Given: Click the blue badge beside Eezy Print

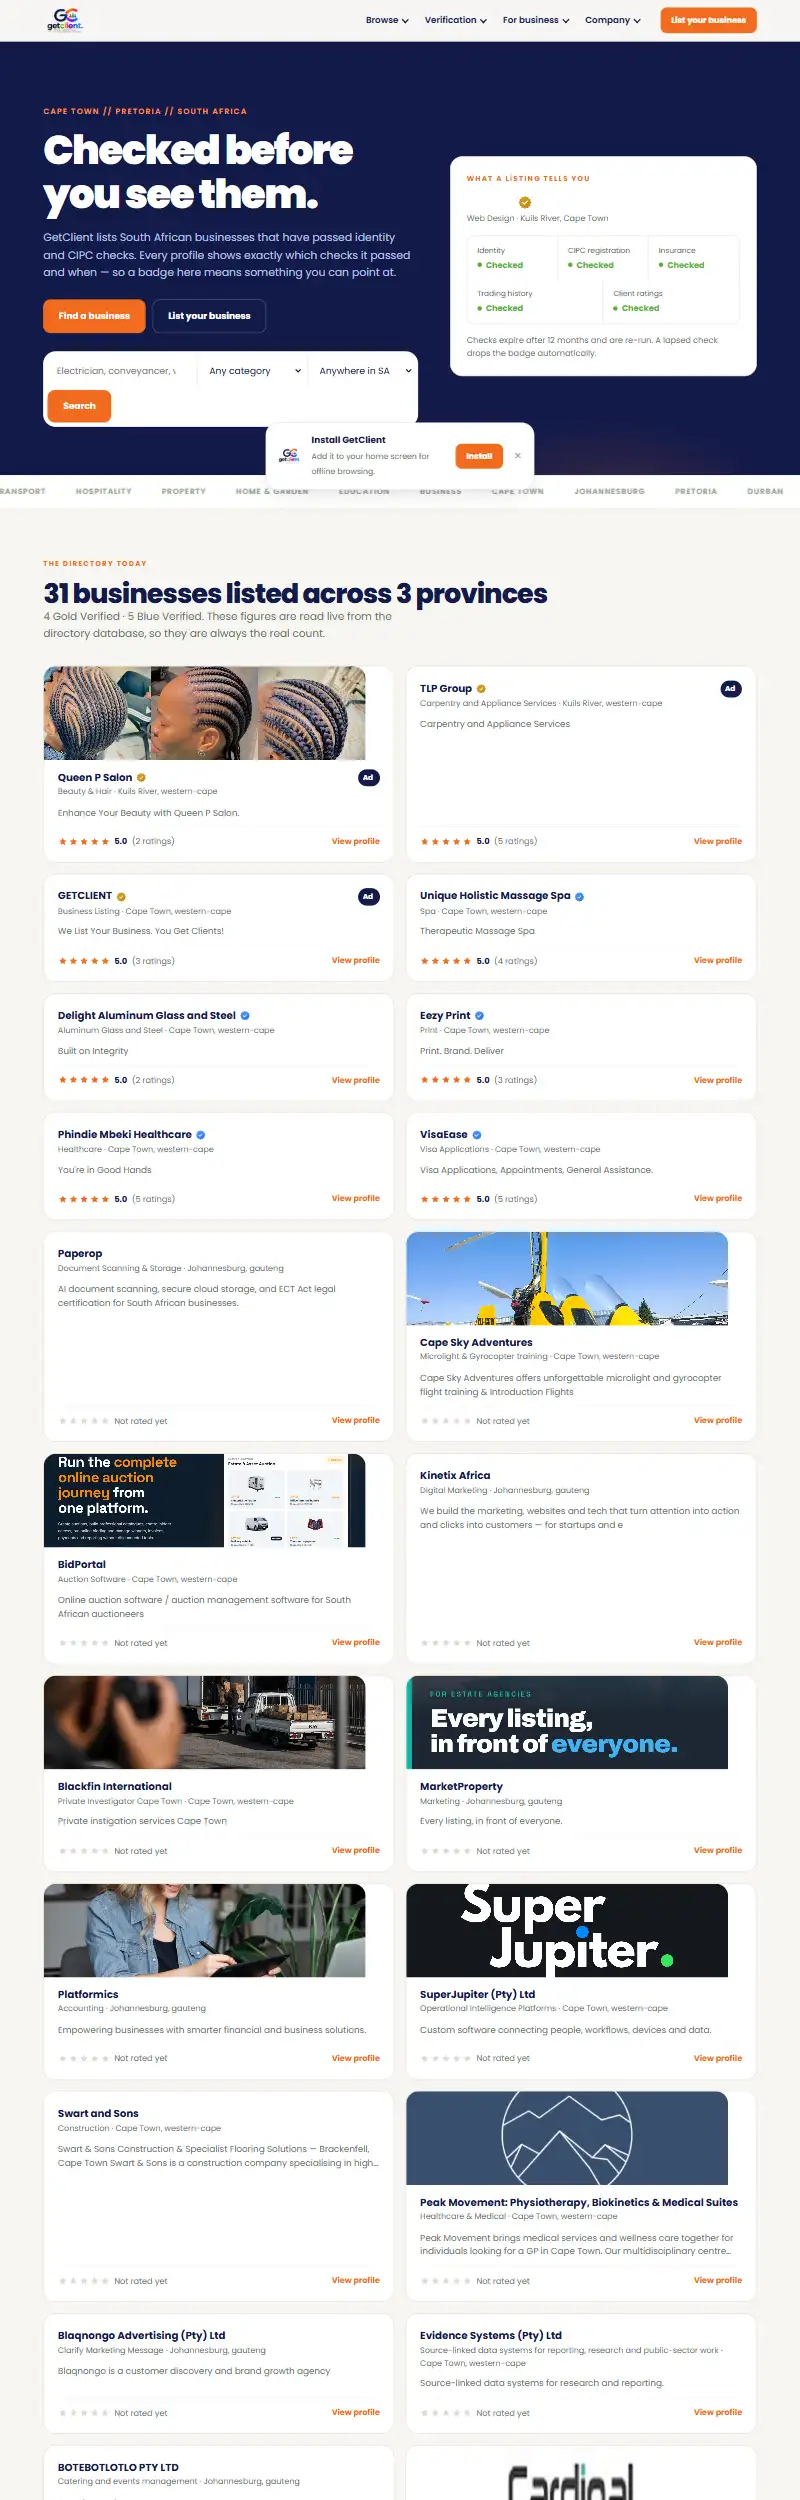Looking at the screenshot, I should pos(479,1016).
